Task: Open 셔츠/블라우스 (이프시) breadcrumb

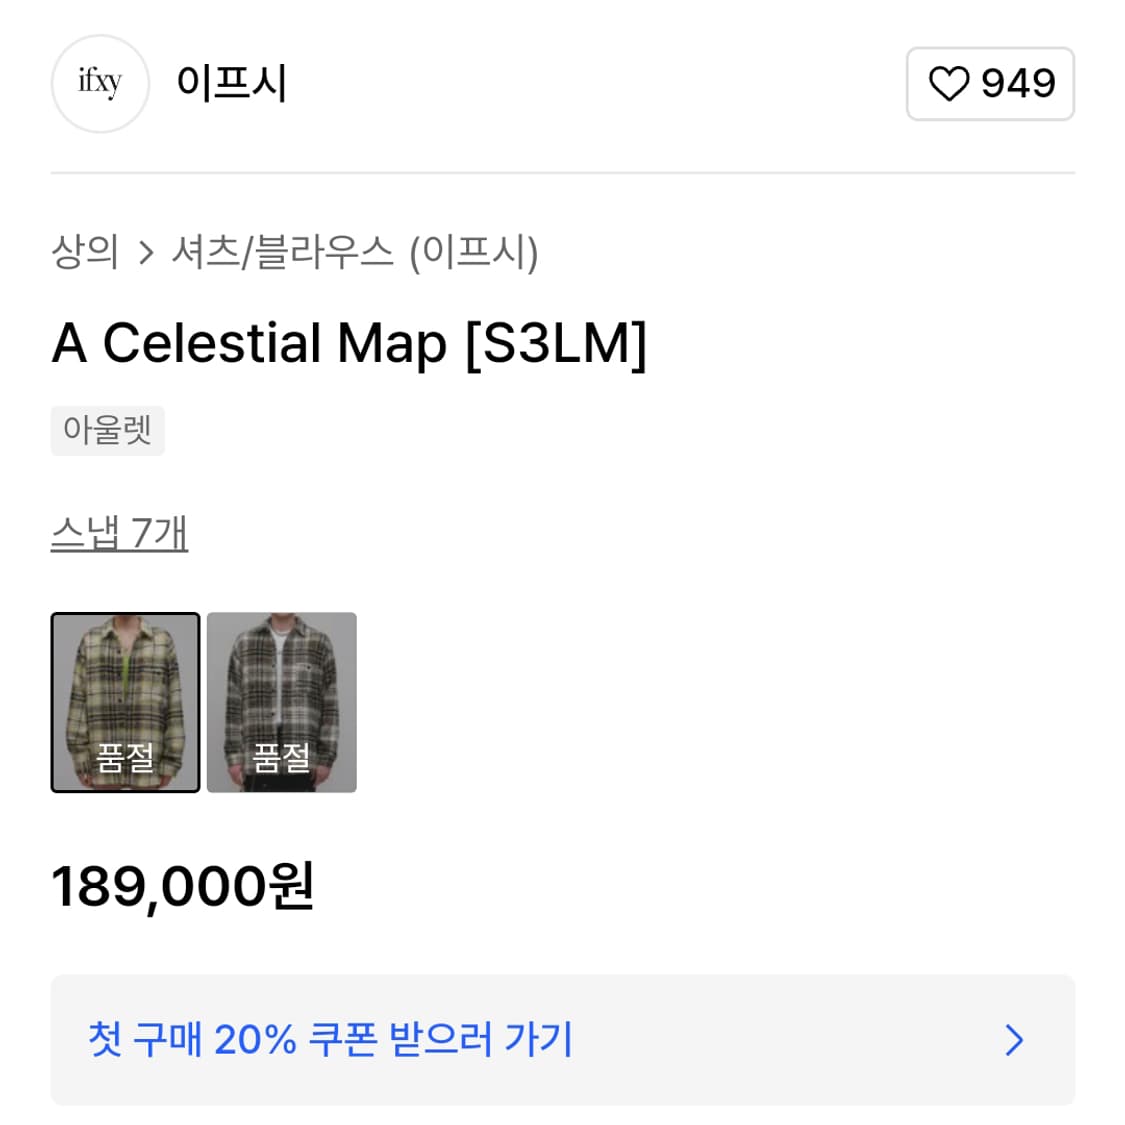Action: click(x=355, y=252)
